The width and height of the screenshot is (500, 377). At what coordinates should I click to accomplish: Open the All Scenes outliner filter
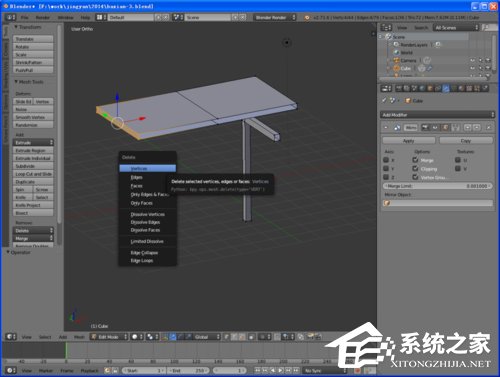pyautogui.click(x=456, y=28)
